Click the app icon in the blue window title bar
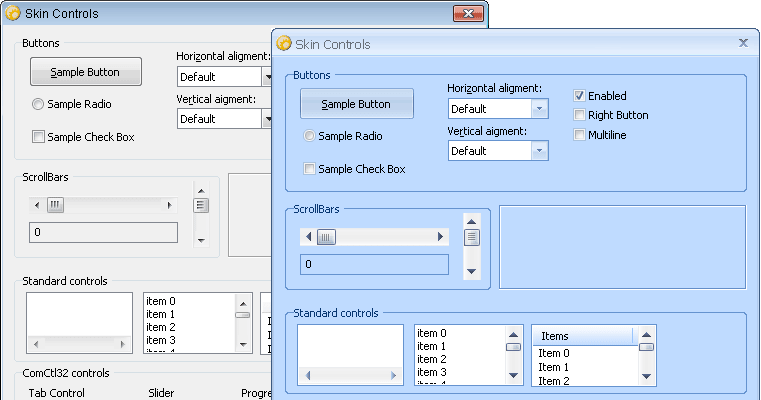The image size is (761, 400). [284, 44]
